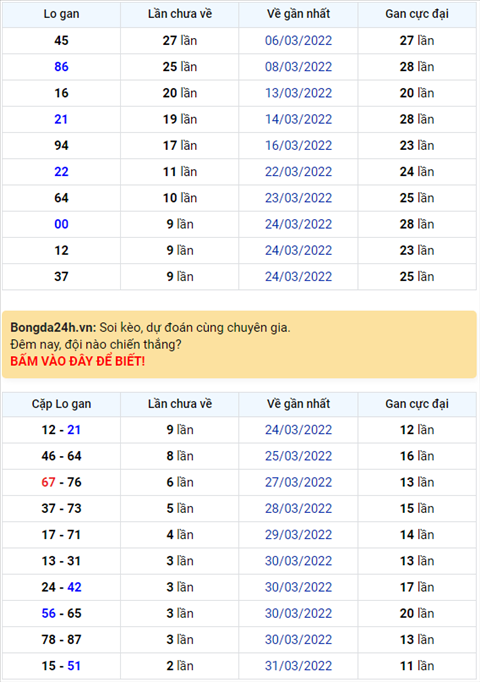Click the Gan cực đại header in the top table

(x=417, y=14)
